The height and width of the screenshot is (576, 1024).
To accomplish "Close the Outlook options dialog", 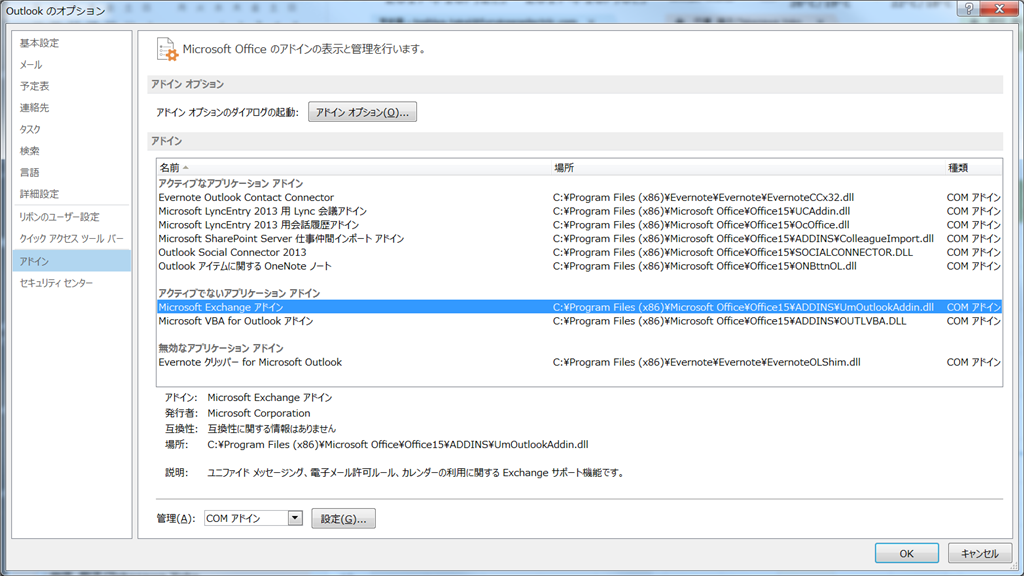I will point(999,8).
